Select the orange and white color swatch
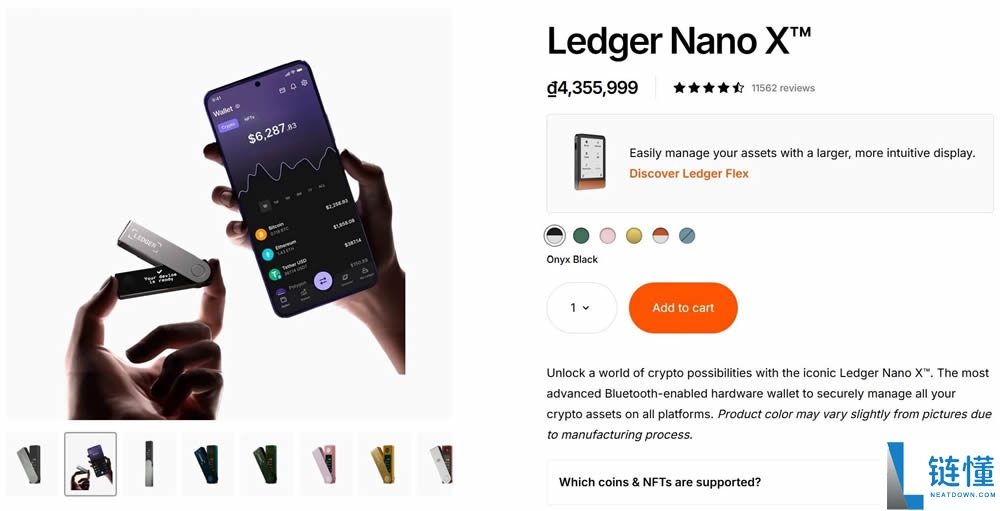This screenshot has width=1000, height=511. click(x=661, y=236)
